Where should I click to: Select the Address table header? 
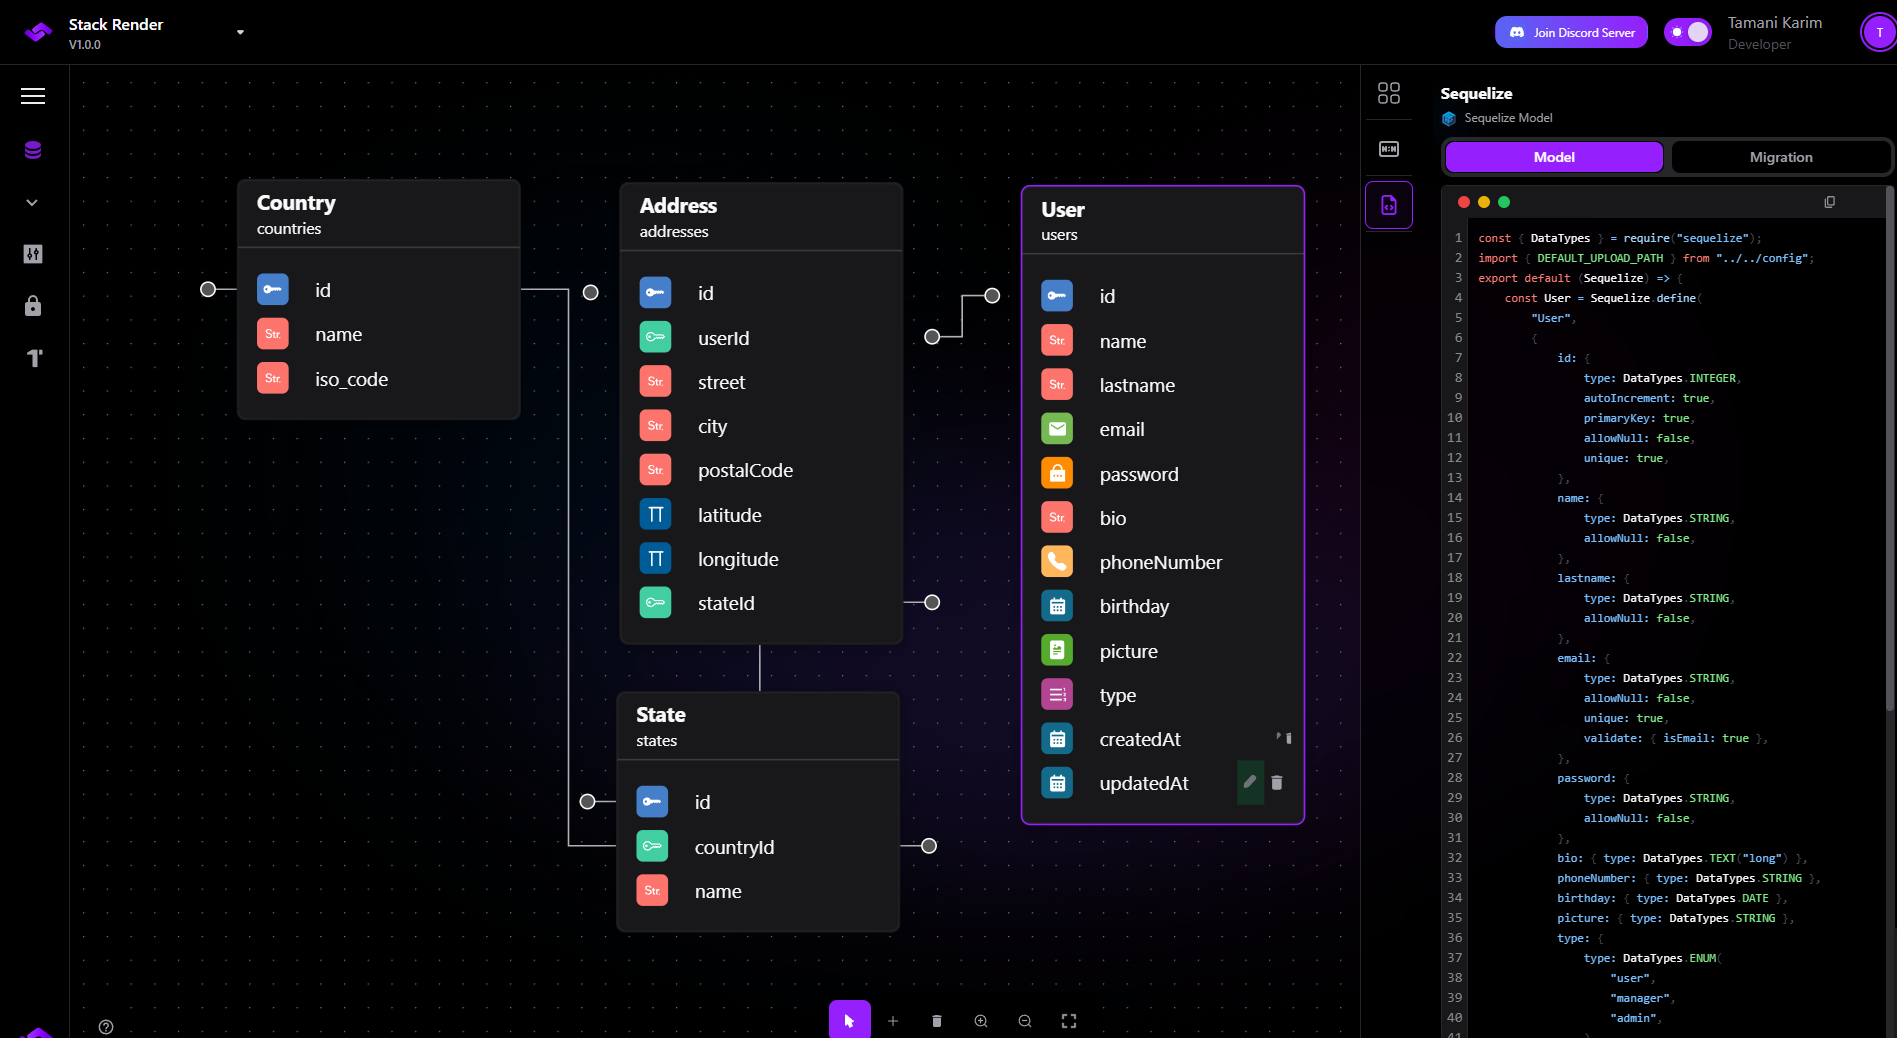pos(761,217)
